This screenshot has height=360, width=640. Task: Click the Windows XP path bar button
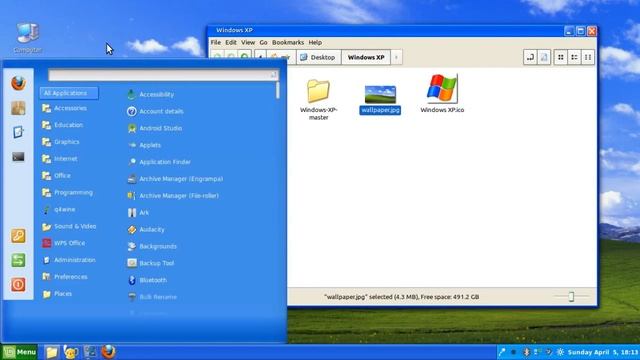point(366,57)
